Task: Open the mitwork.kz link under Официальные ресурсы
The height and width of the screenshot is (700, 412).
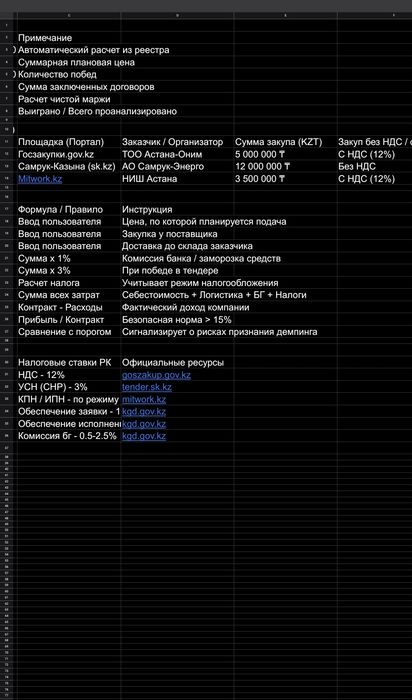Action: [x=144, y=400]
